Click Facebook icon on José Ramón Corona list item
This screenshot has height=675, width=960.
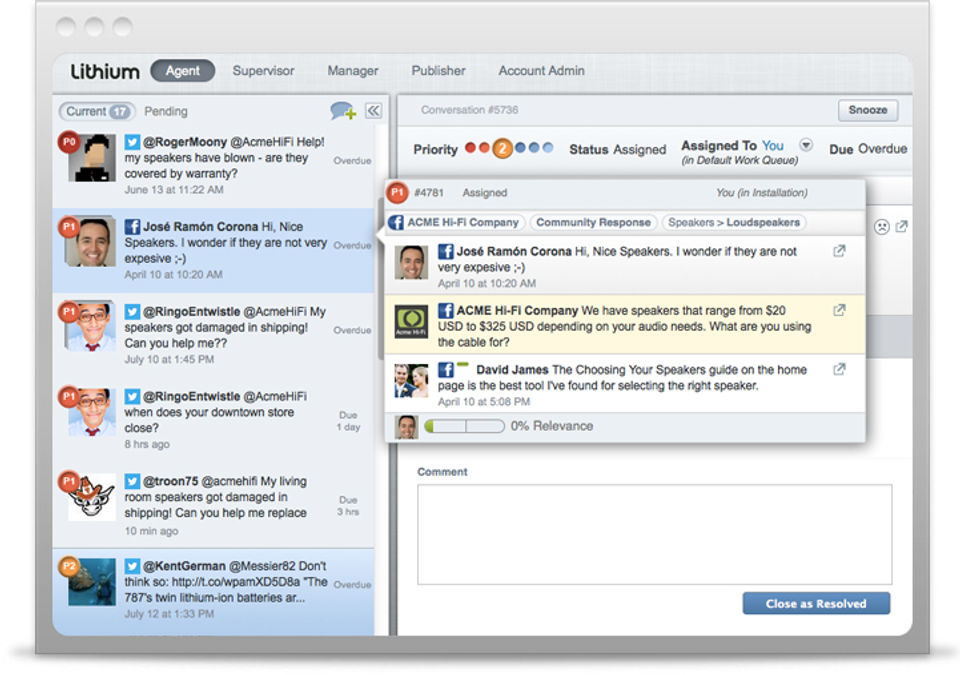[132, 227]
